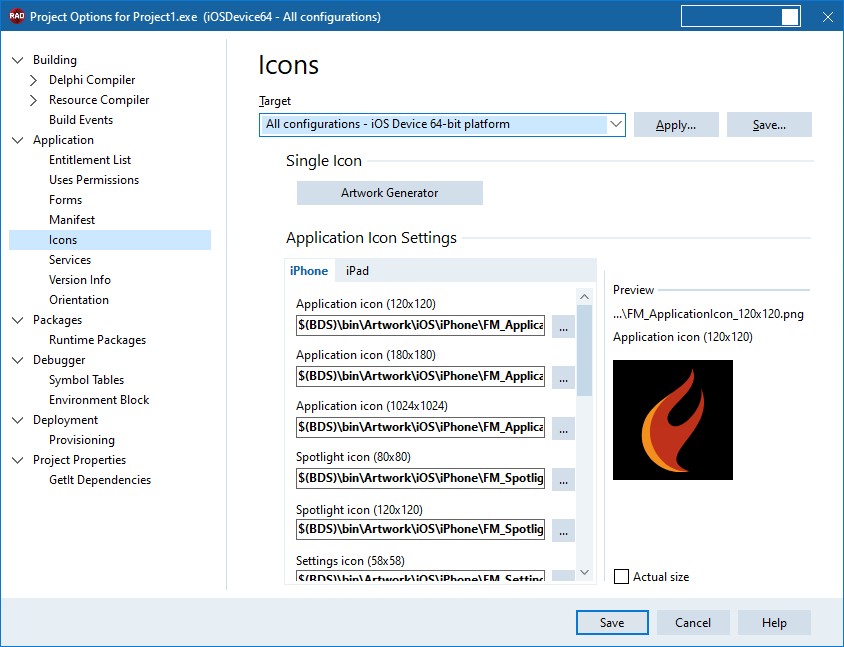
Task: Switch to the iPad tab
Action: (357, 271)
